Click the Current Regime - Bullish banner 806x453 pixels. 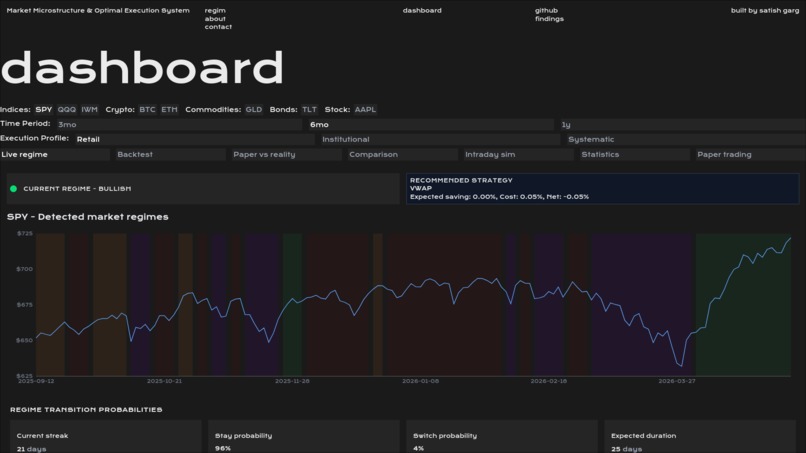click(x=203, y=189)
